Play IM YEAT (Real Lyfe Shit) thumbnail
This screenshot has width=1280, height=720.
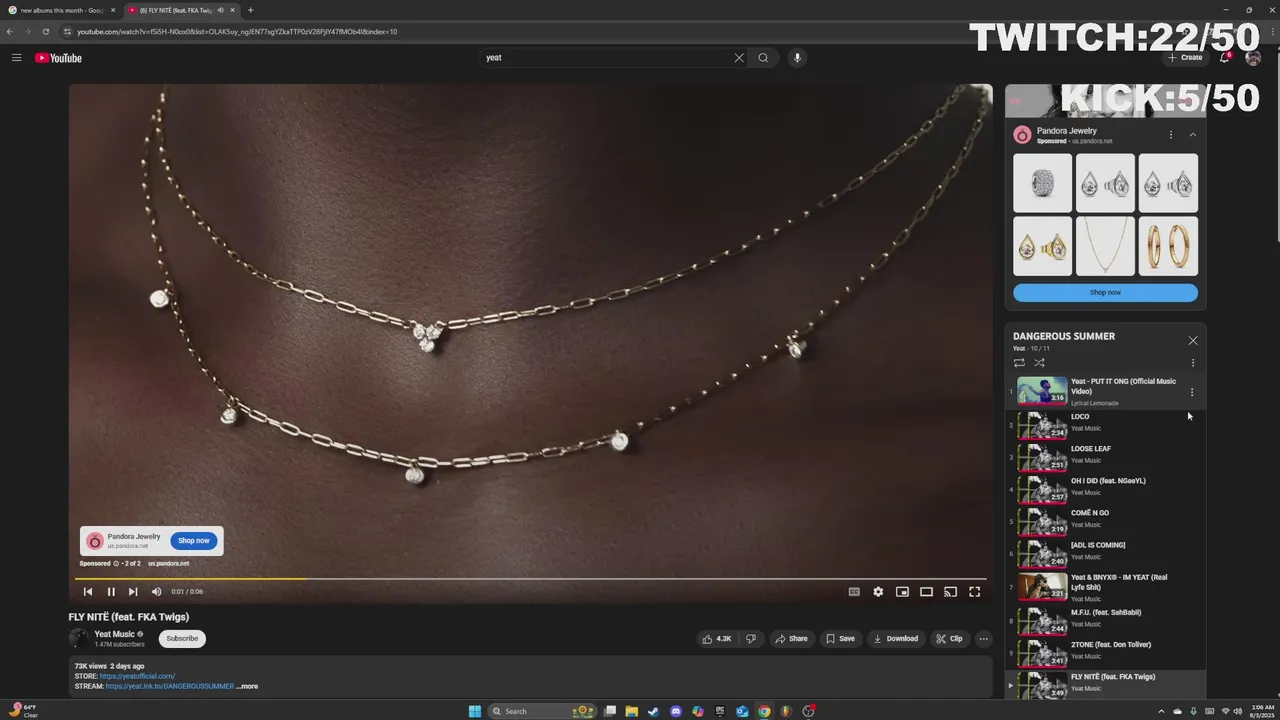1042,586
